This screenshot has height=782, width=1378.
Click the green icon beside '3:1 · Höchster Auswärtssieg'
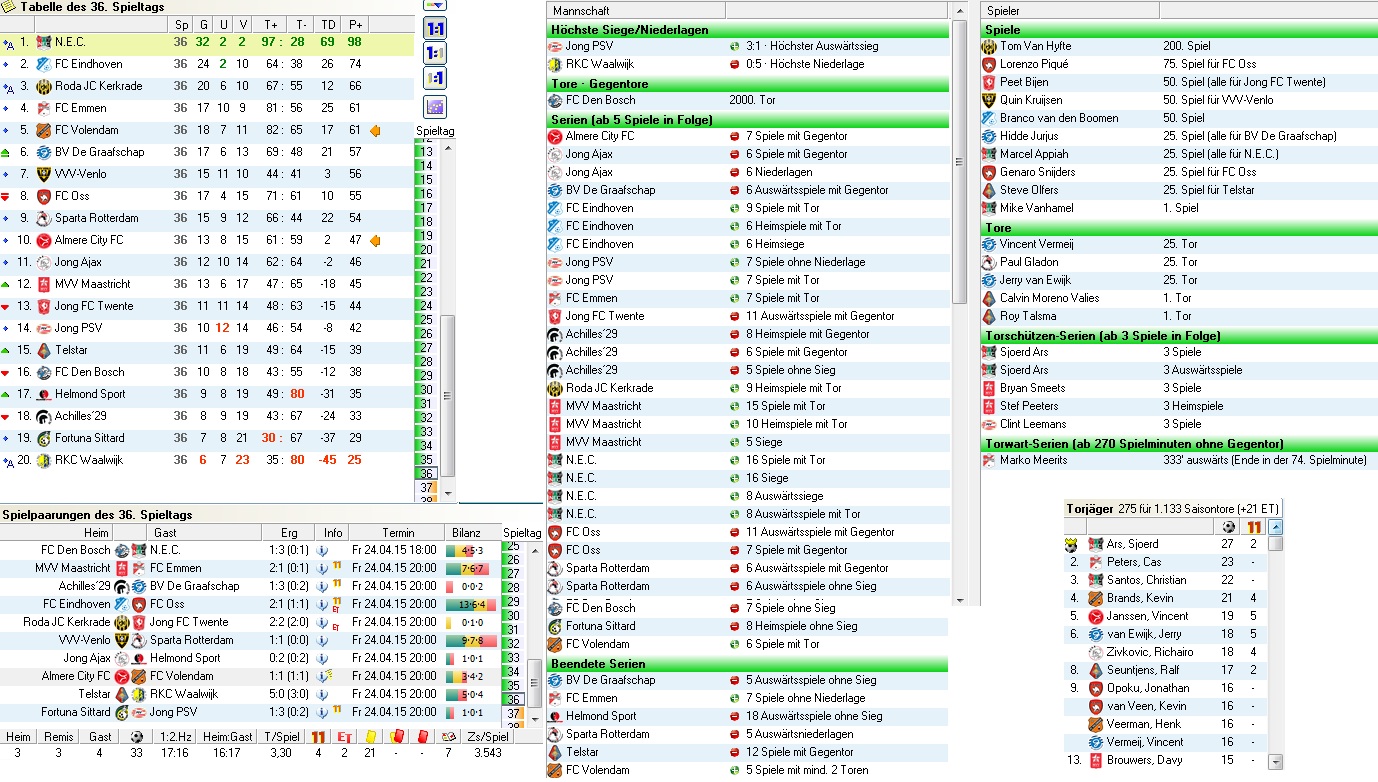pos(735,46)
